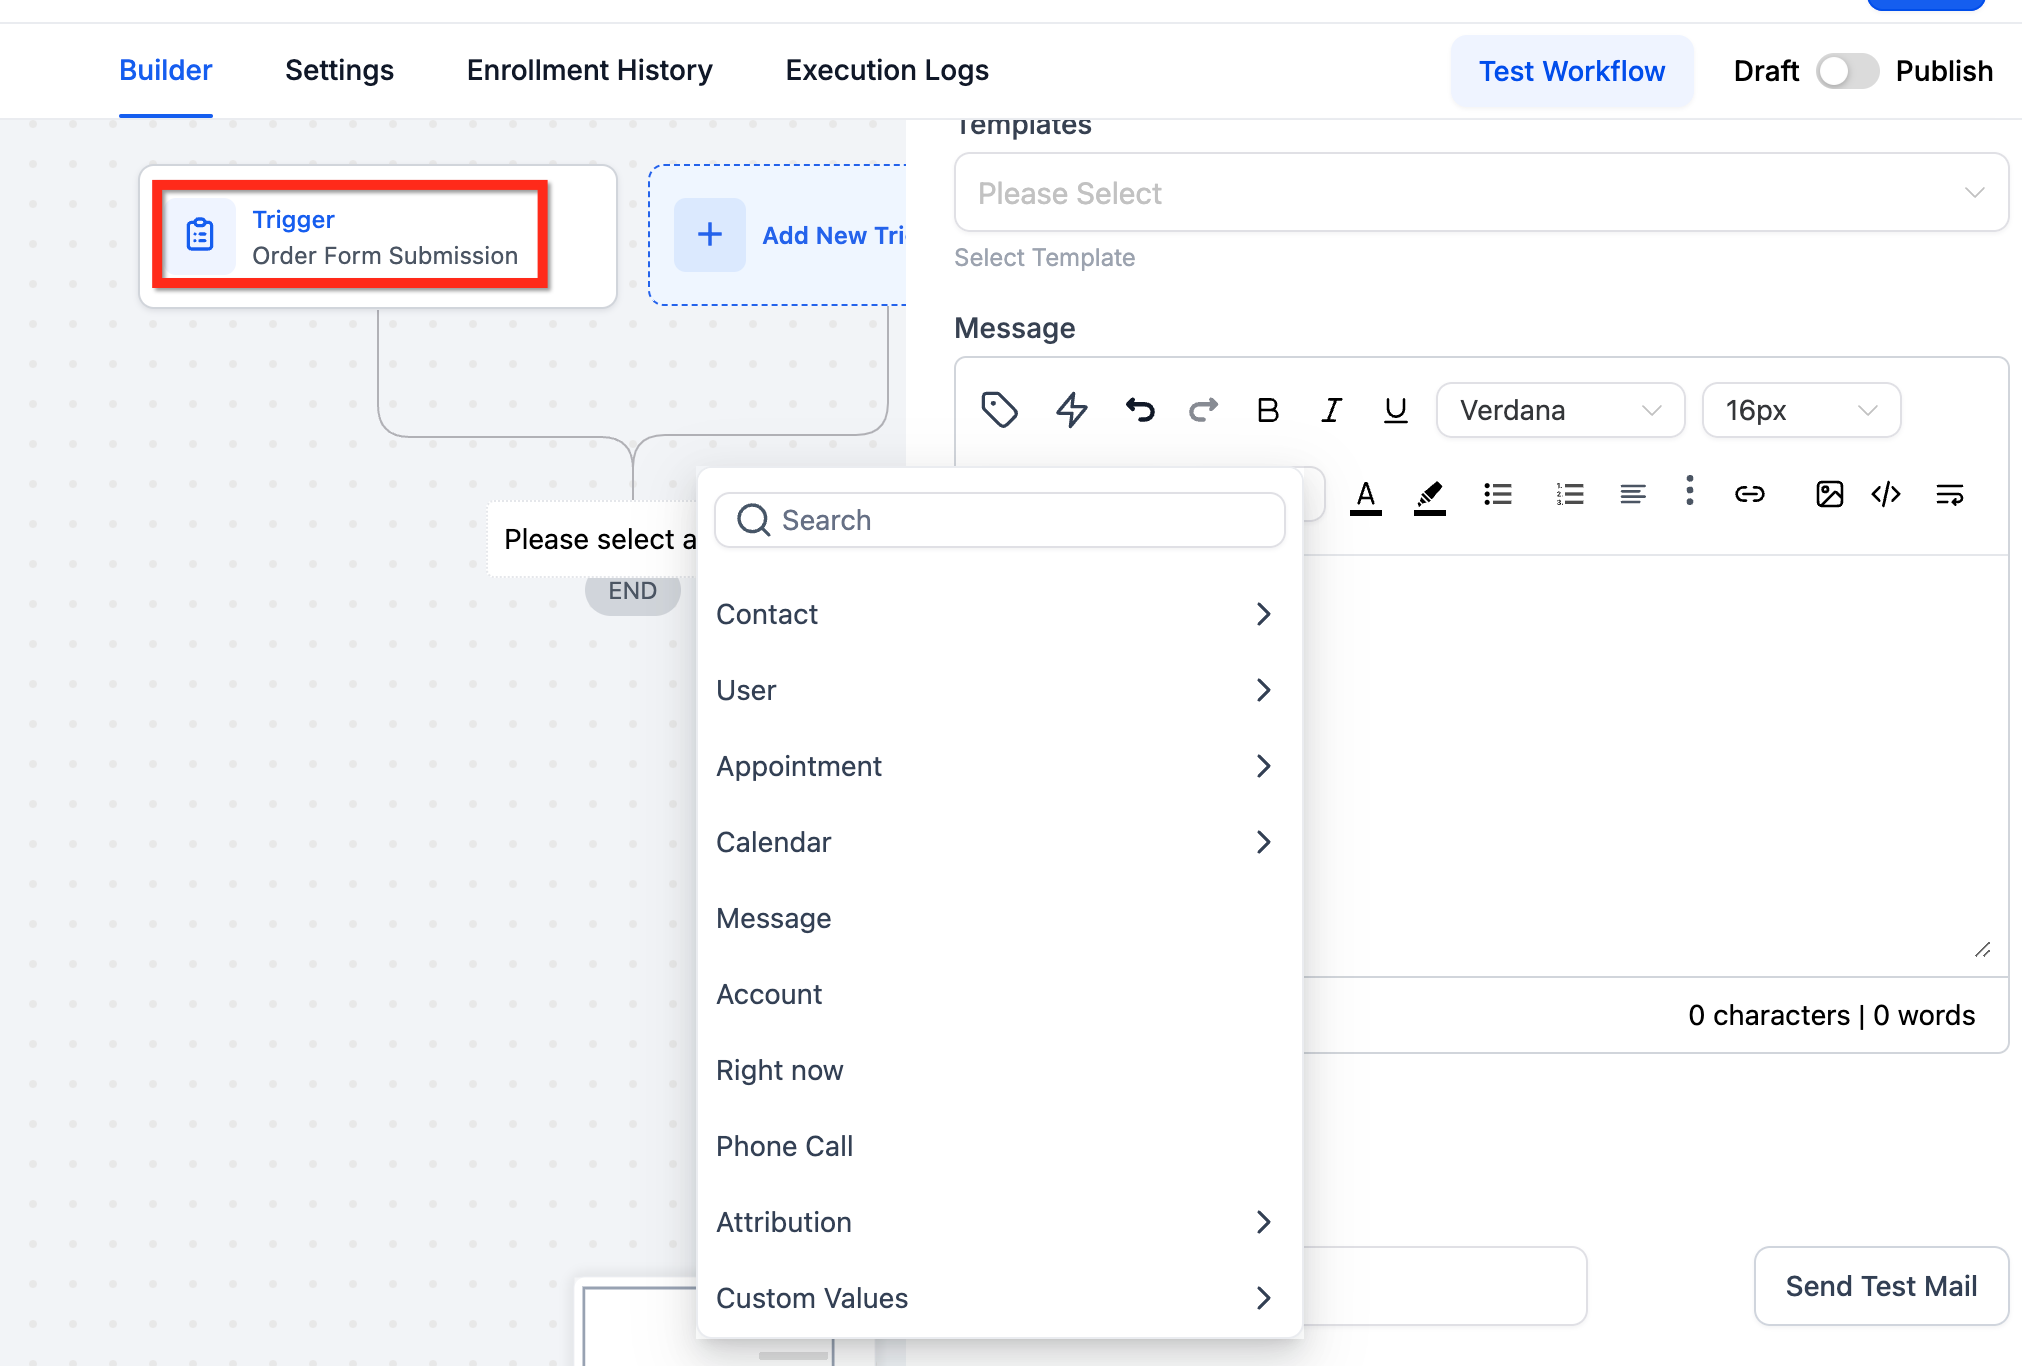The image size is (2022, 1366).
Task: Click the Test Workflow button
Action: tap(1571, 71)
